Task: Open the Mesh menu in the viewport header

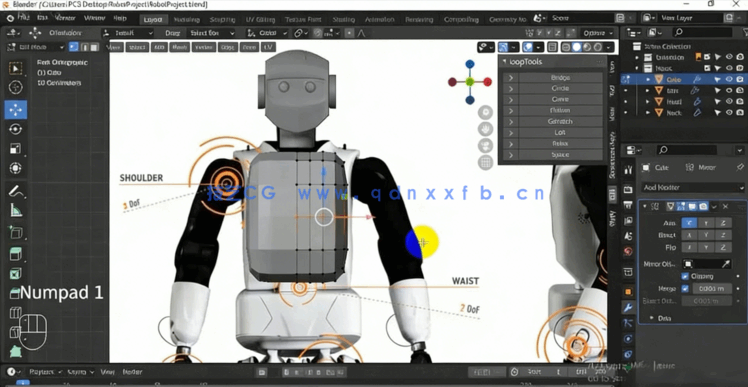Action: 179,47
